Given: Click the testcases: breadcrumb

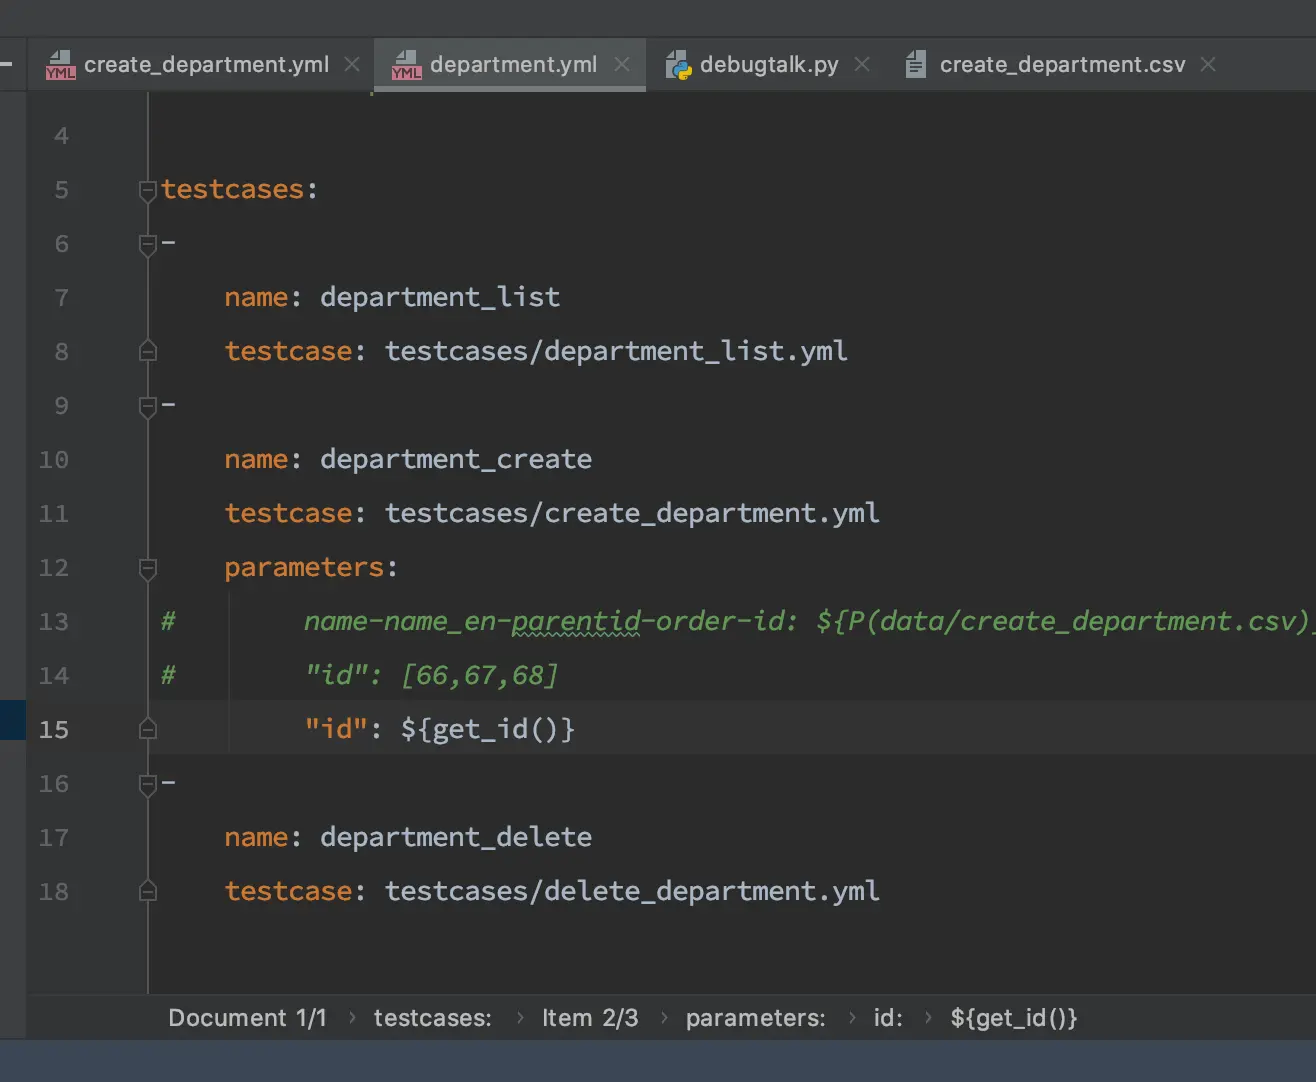Looking at the screenshot, I should 432,1018.
